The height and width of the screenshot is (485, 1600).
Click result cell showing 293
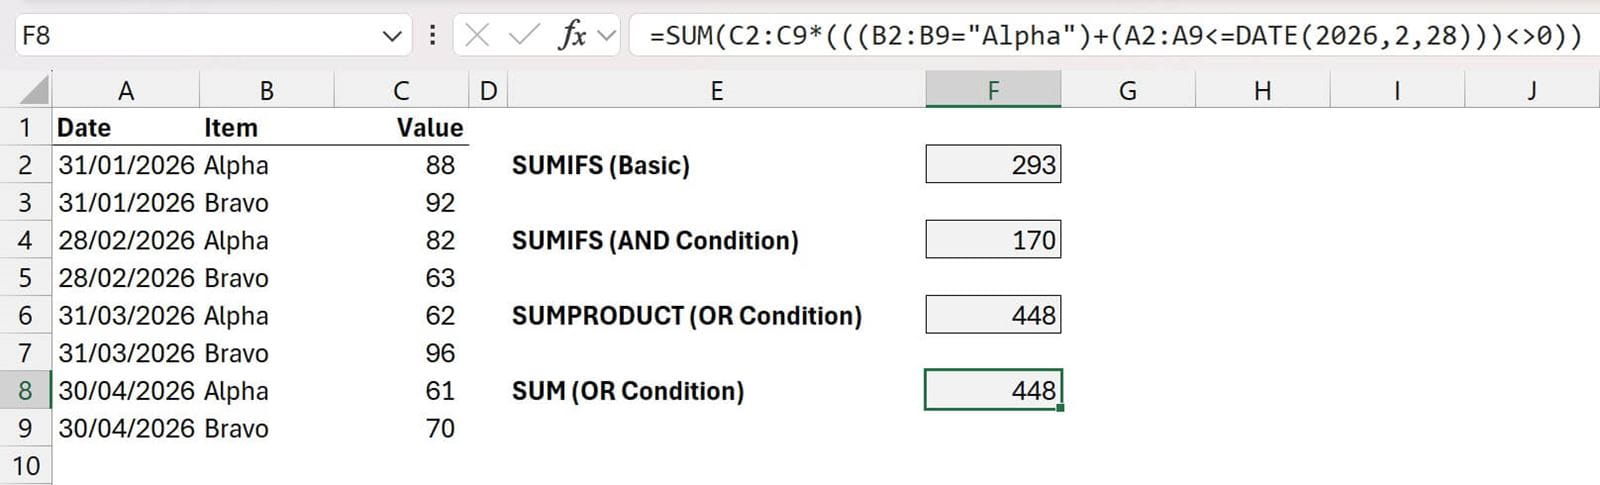993,165
